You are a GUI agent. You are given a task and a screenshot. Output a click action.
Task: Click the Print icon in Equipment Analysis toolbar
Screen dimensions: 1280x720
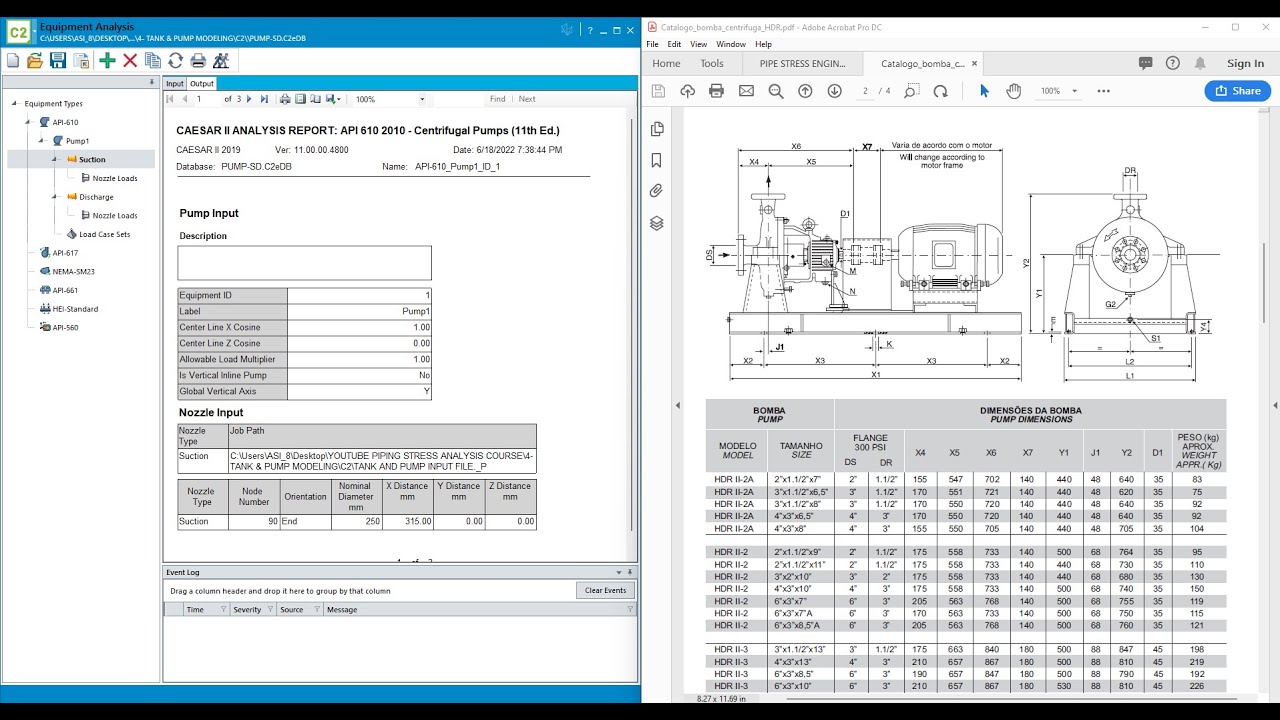(198, 61)
